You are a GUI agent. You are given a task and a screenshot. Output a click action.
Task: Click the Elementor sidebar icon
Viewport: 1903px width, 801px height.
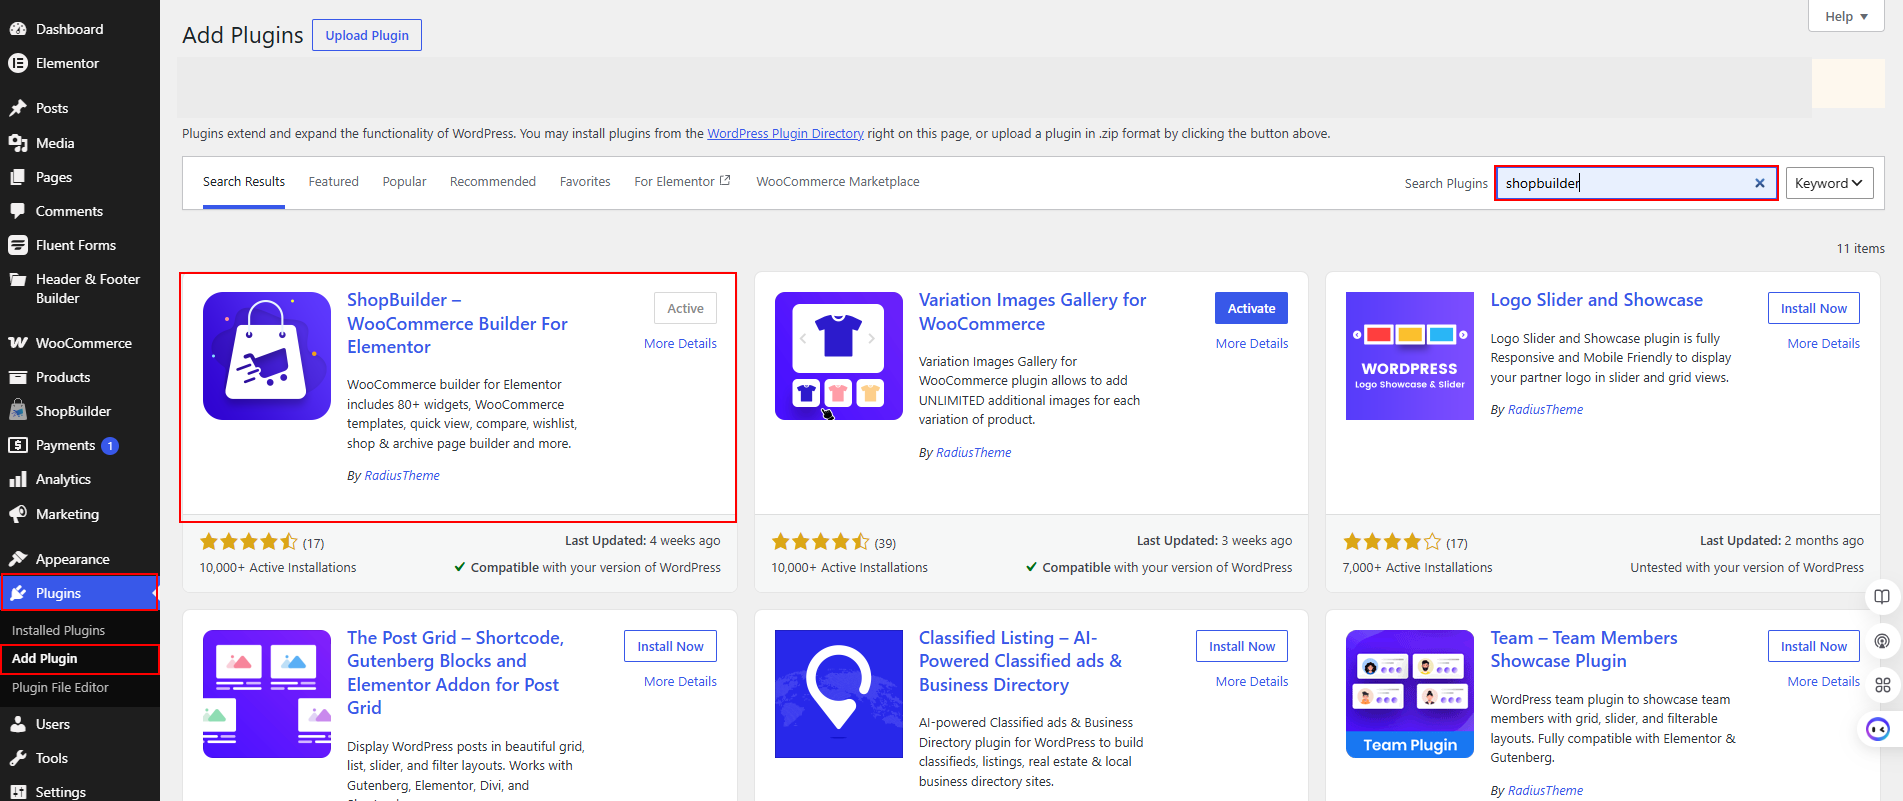click(18, 63)
